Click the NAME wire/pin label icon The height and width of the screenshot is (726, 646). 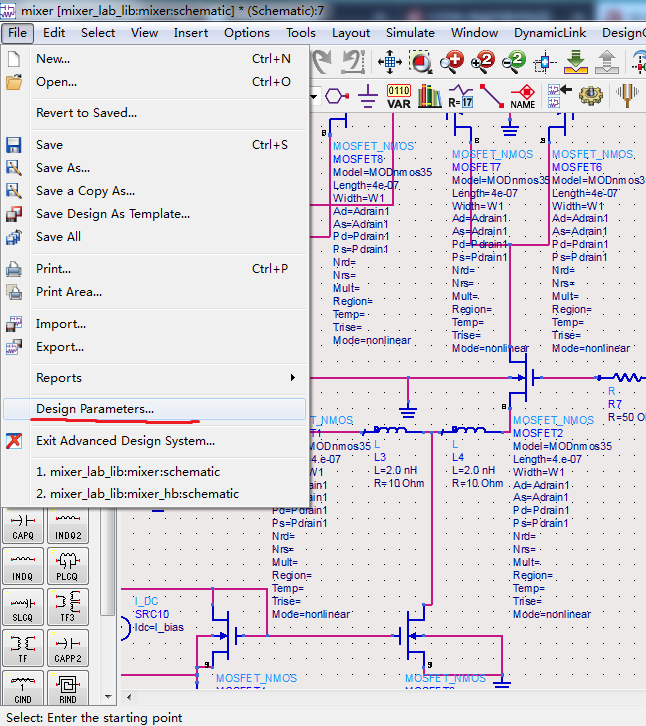click(x=523, y=96)
